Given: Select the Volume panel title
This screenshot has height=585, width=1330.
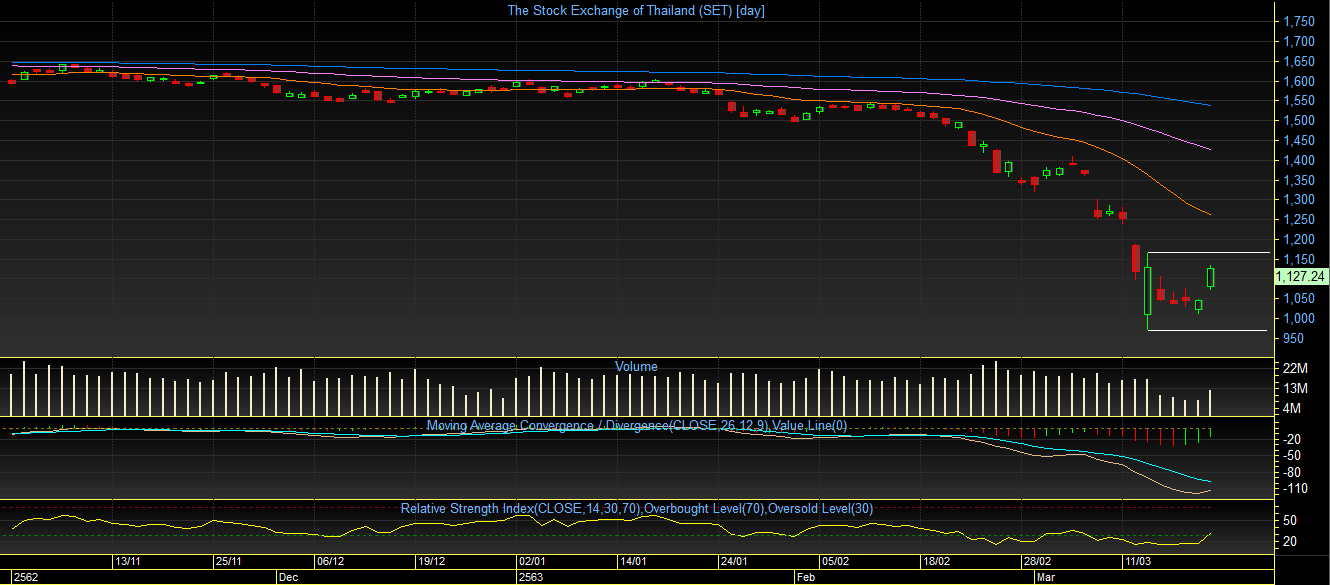Looking at the screenshot, I should pos(636,367).
